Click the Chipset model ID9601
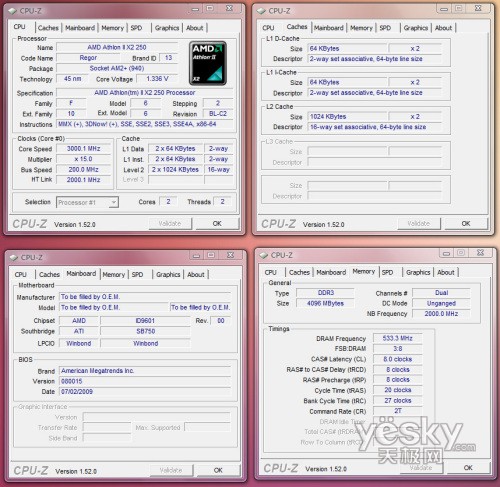Screen dimensions: 500x487 pyautogui.click(x=145, y=321)
